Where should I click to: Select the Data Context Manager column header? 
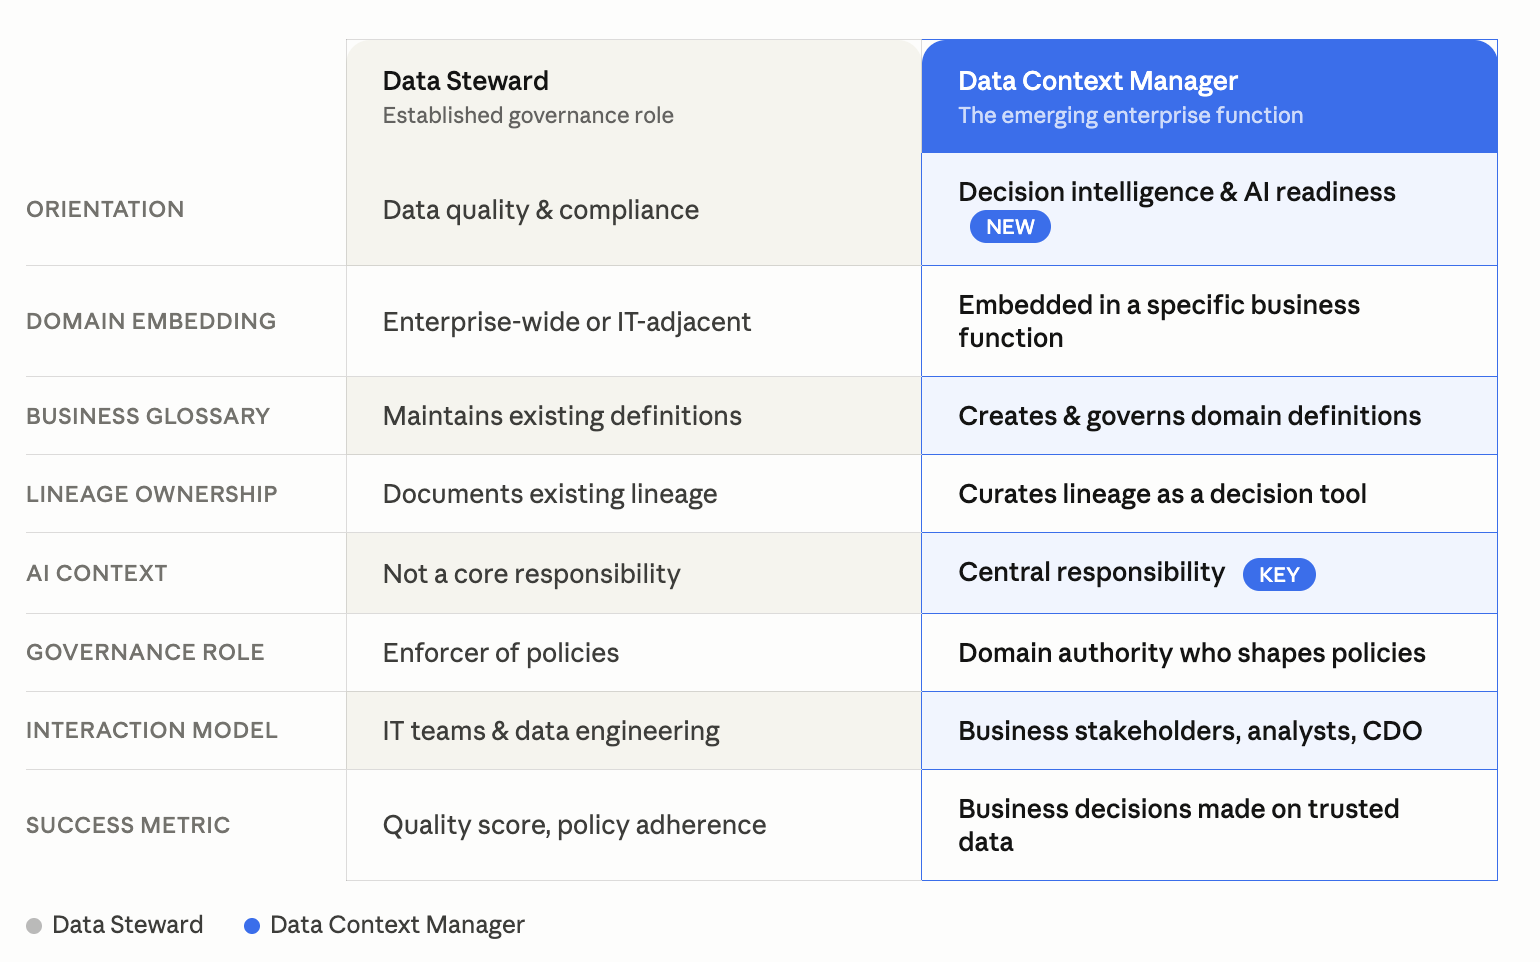pos(1098,81)
